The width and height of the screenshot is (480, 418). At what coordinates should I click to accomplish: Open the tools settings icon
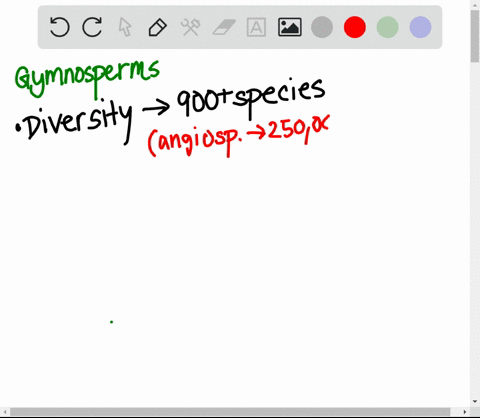pos(190,27)
